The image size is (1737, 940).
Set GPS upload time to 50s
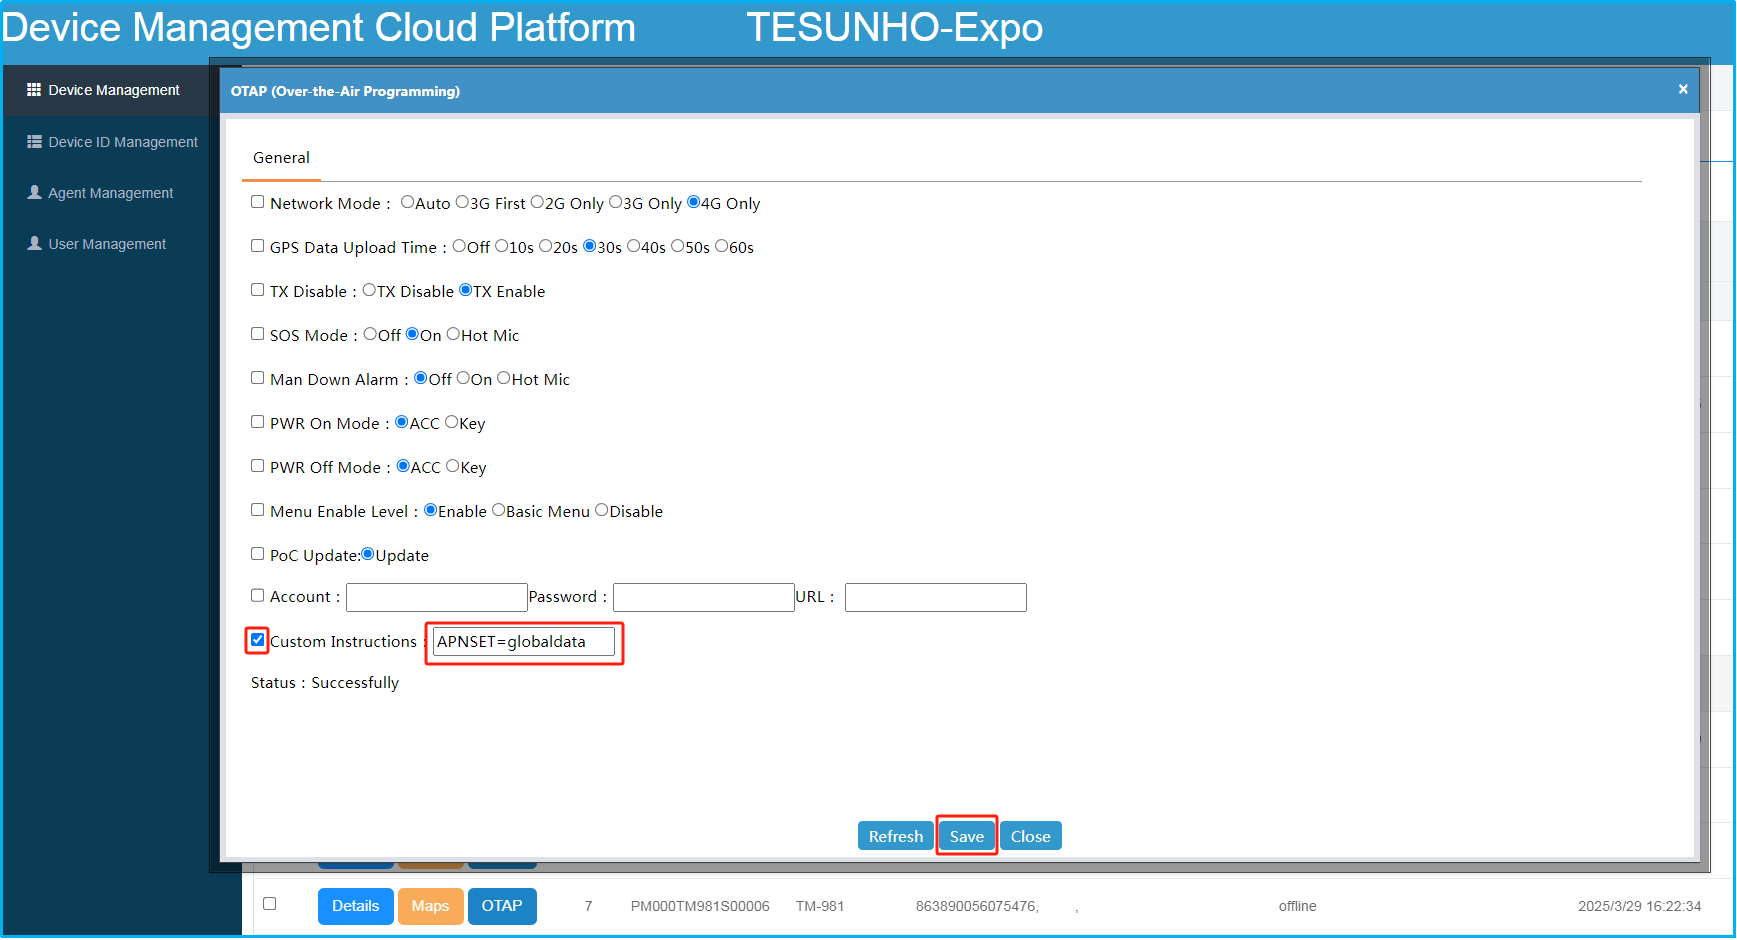point(677,246)
